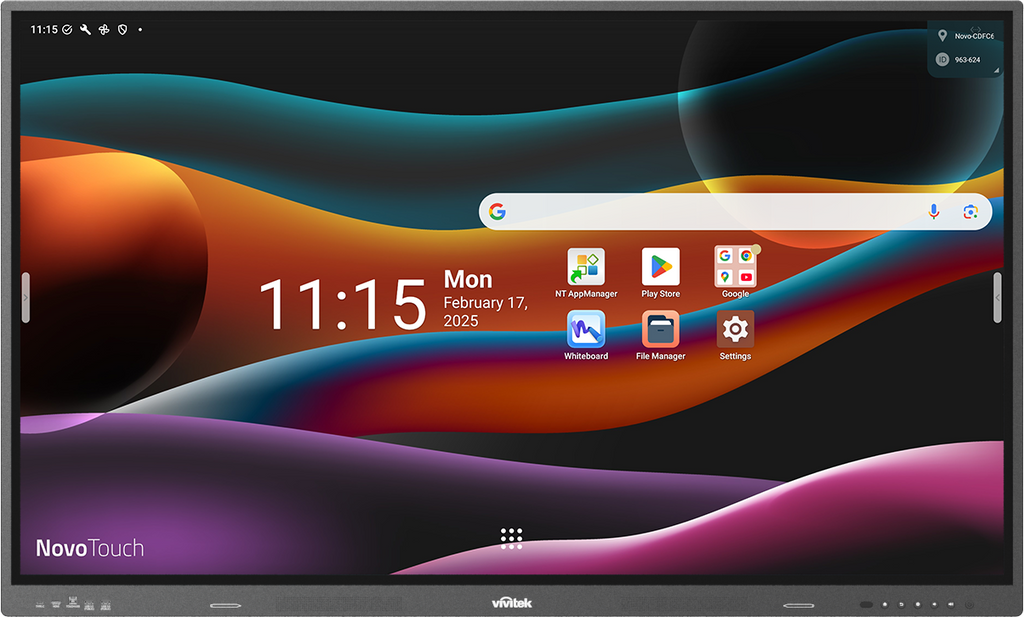1024x617 pixels.
Task: Launch the Whiteboard app
Action: (x=586, y=330)
